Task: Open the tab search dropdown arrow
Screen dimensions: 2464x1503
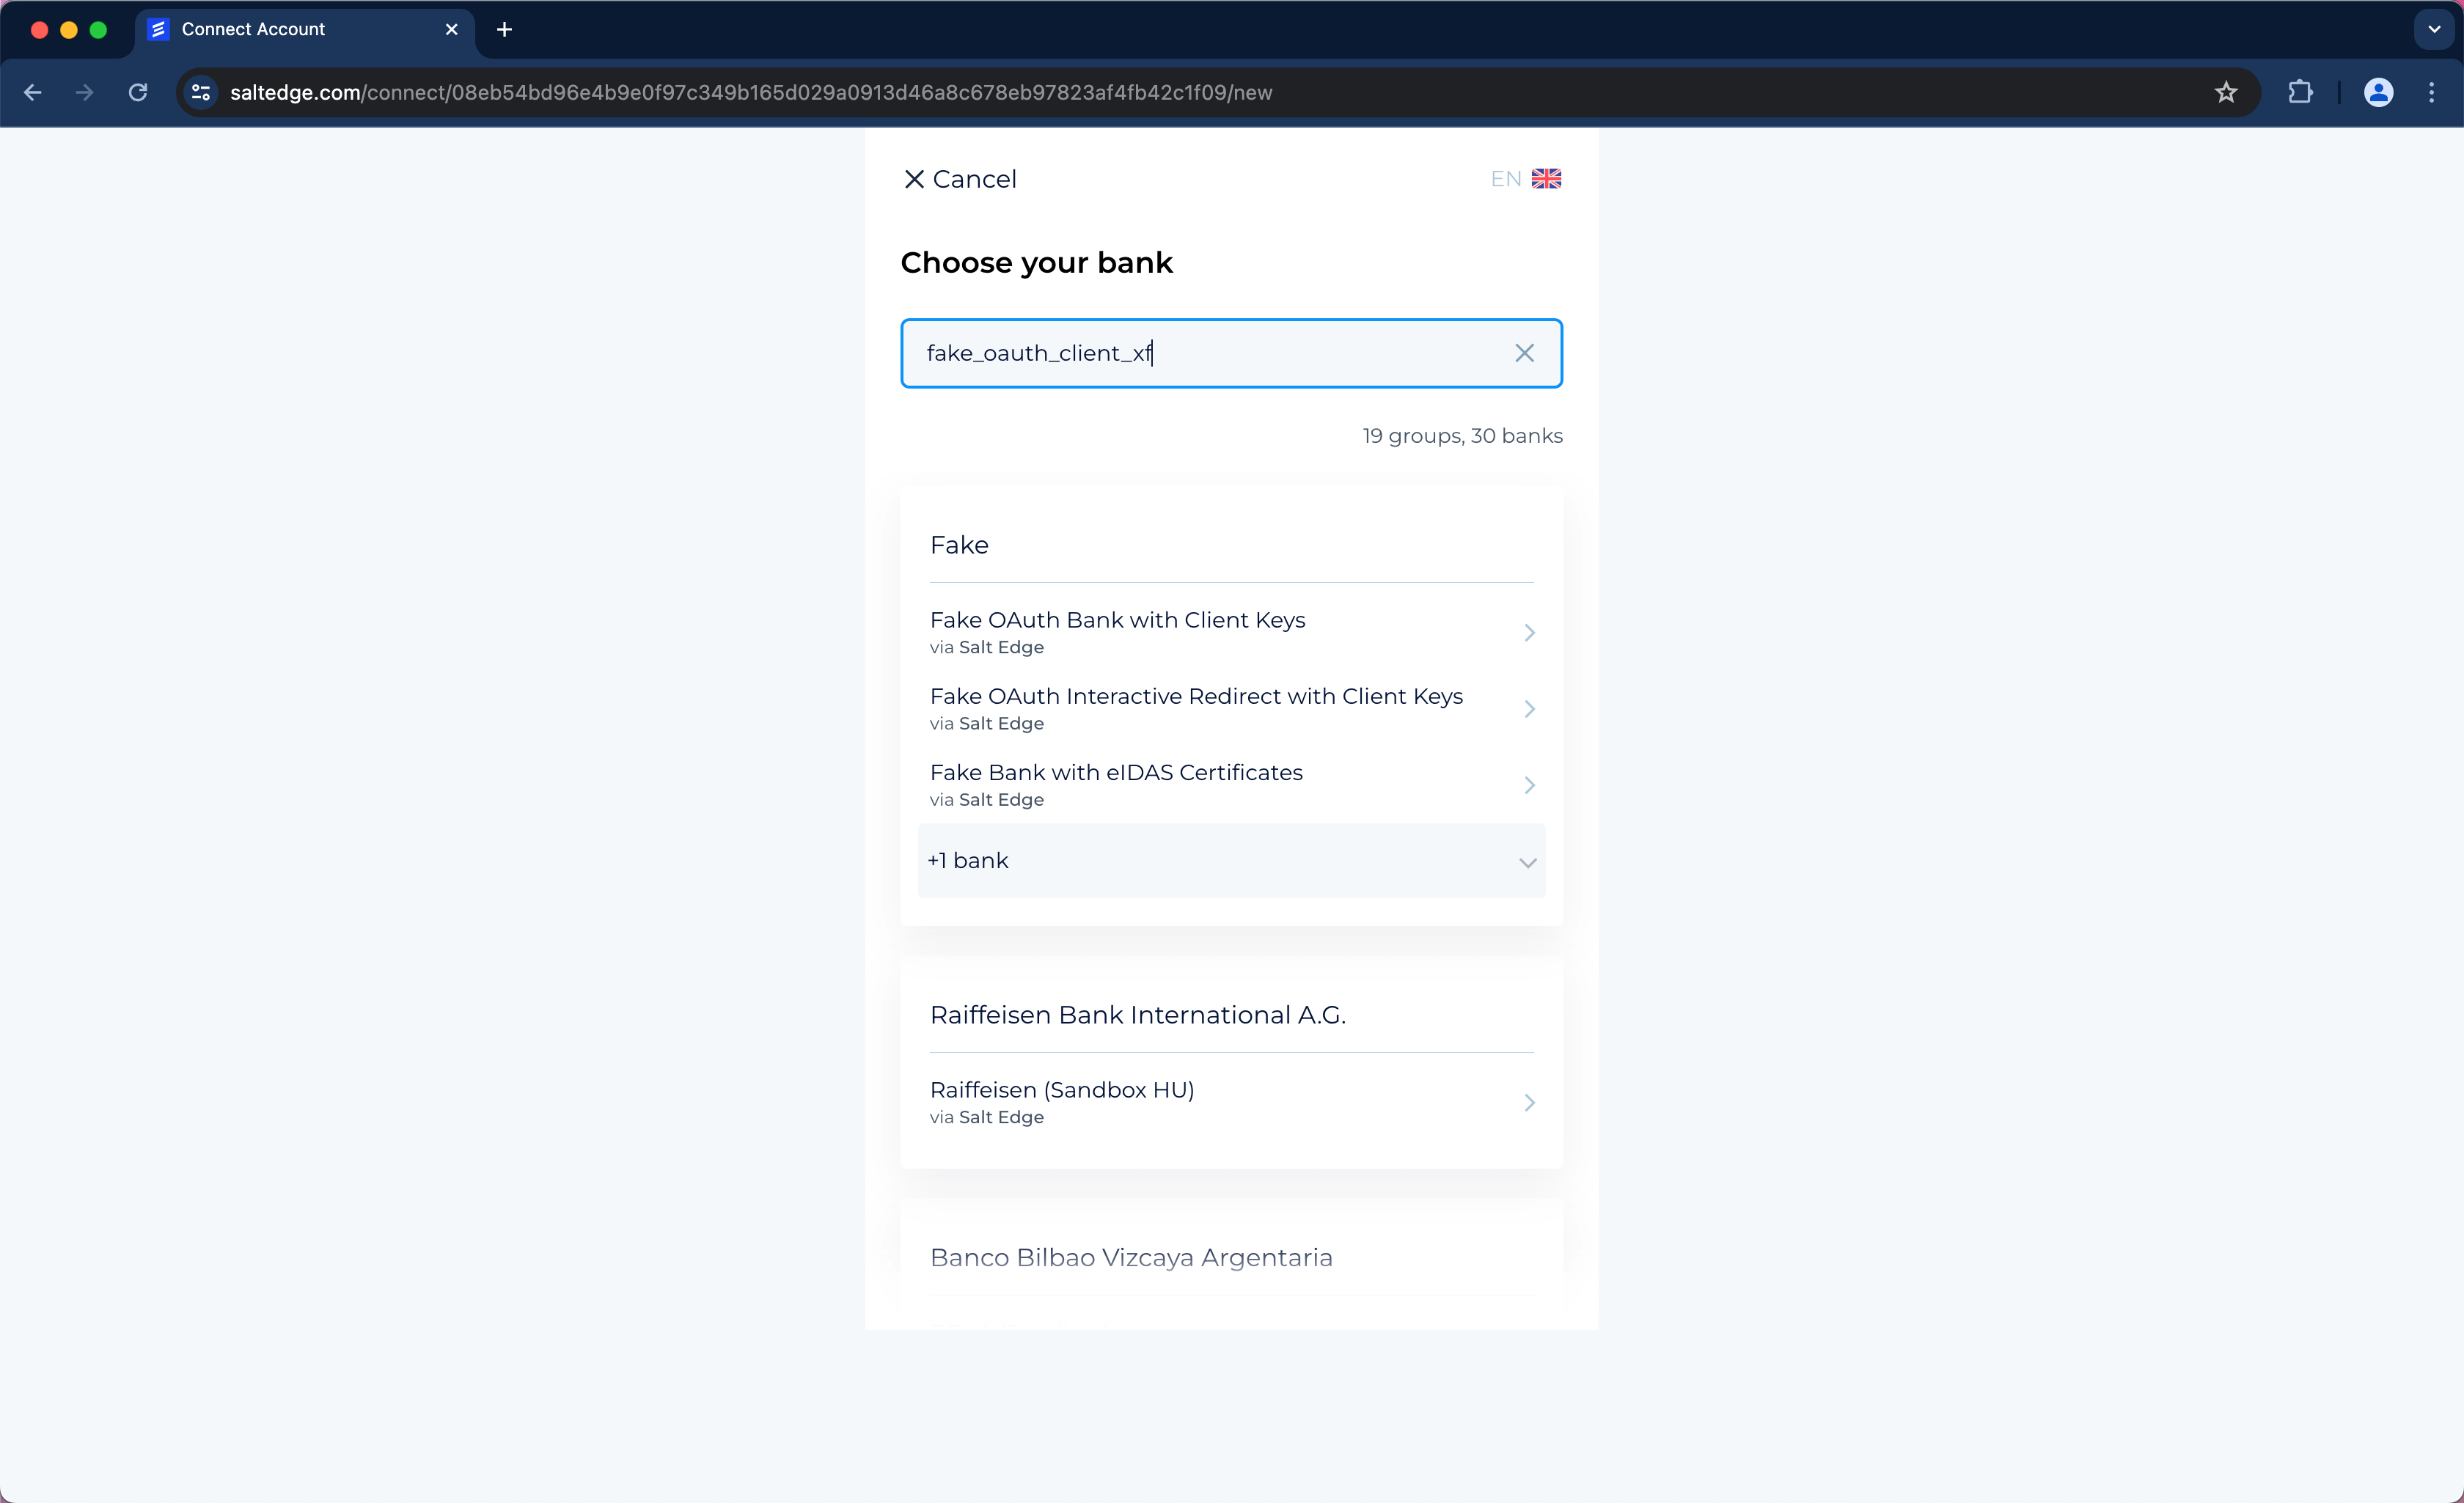Action: [2434, 29]
